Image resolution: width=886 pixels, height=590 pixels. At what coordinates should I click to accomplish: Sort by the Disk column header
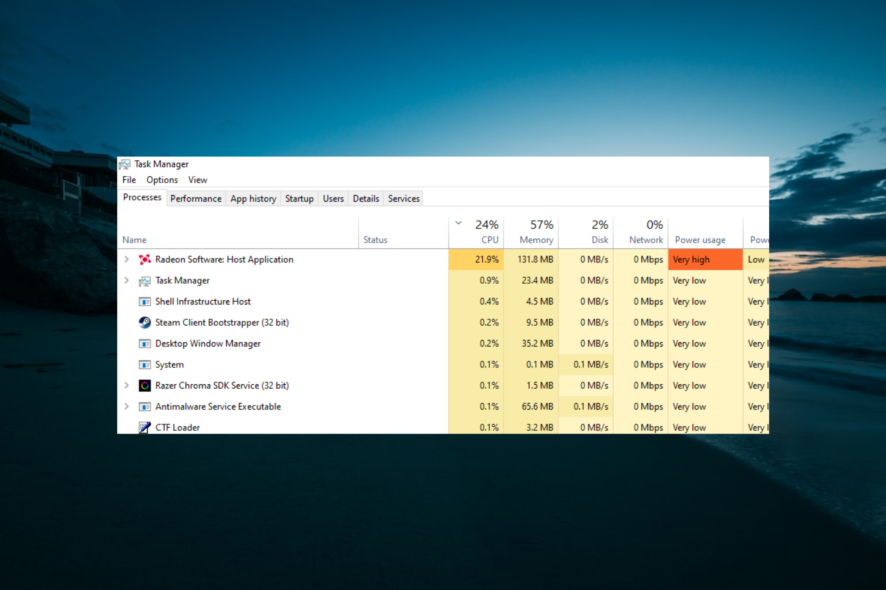point(586,233)
